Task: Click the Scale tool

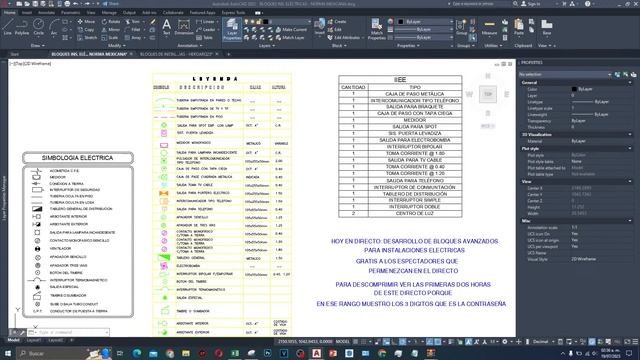Action: pos(110,38)
